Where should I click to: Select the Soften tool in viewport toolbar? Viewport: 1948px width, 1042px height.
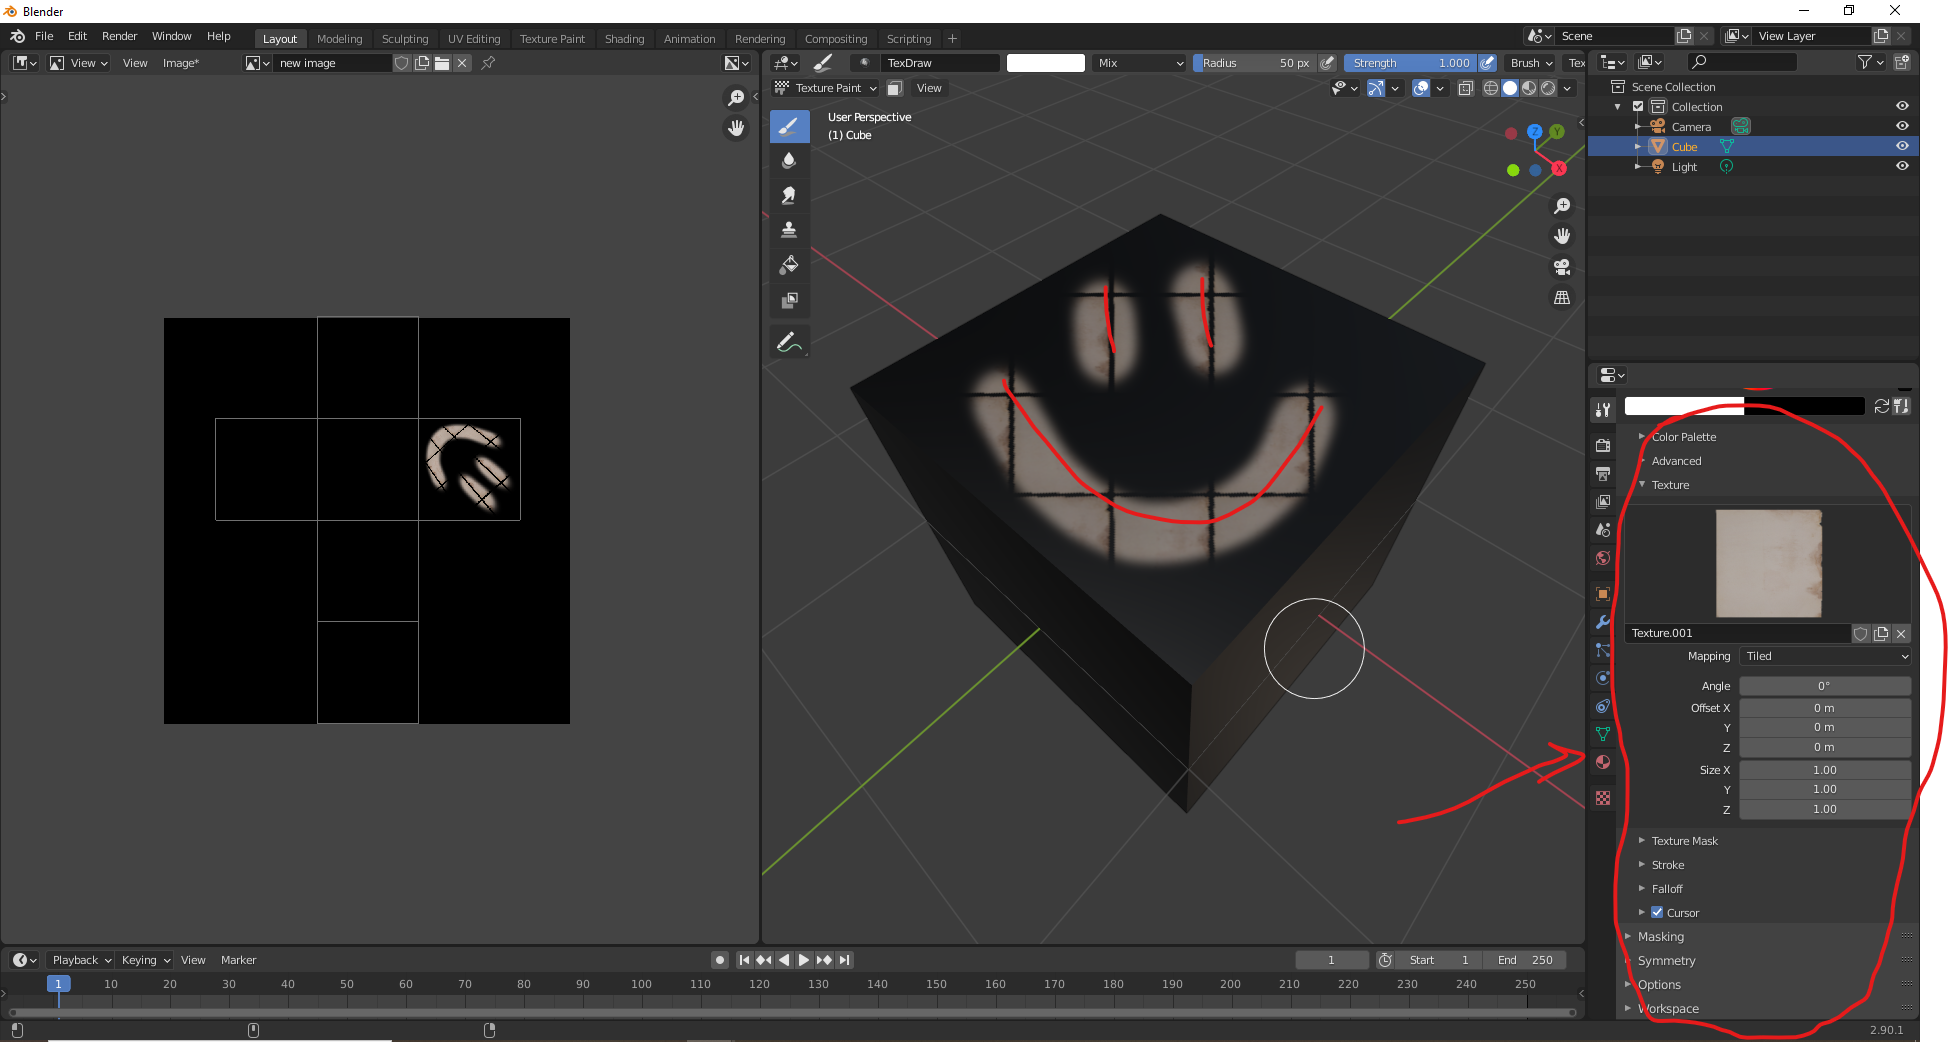coord(789,161)
